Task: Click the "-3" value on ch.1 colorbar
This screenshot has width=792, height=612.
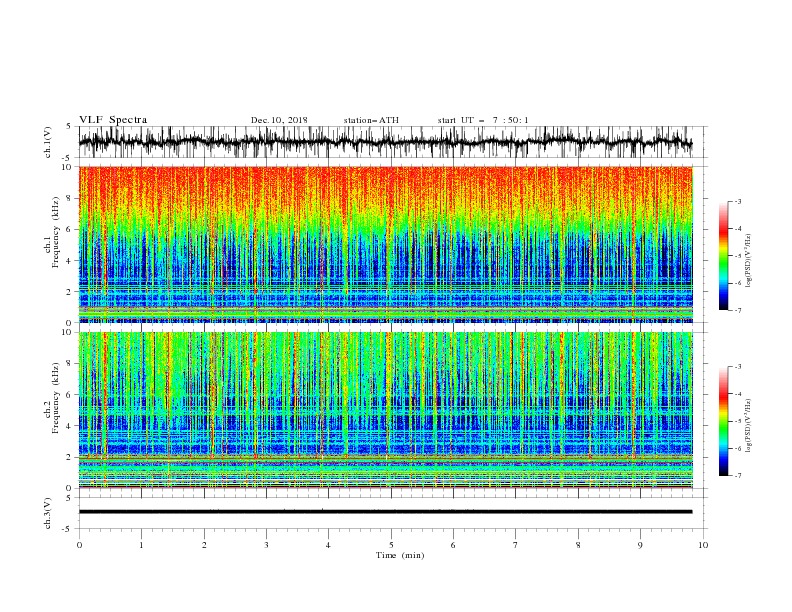Action: (x=737, y=201)
